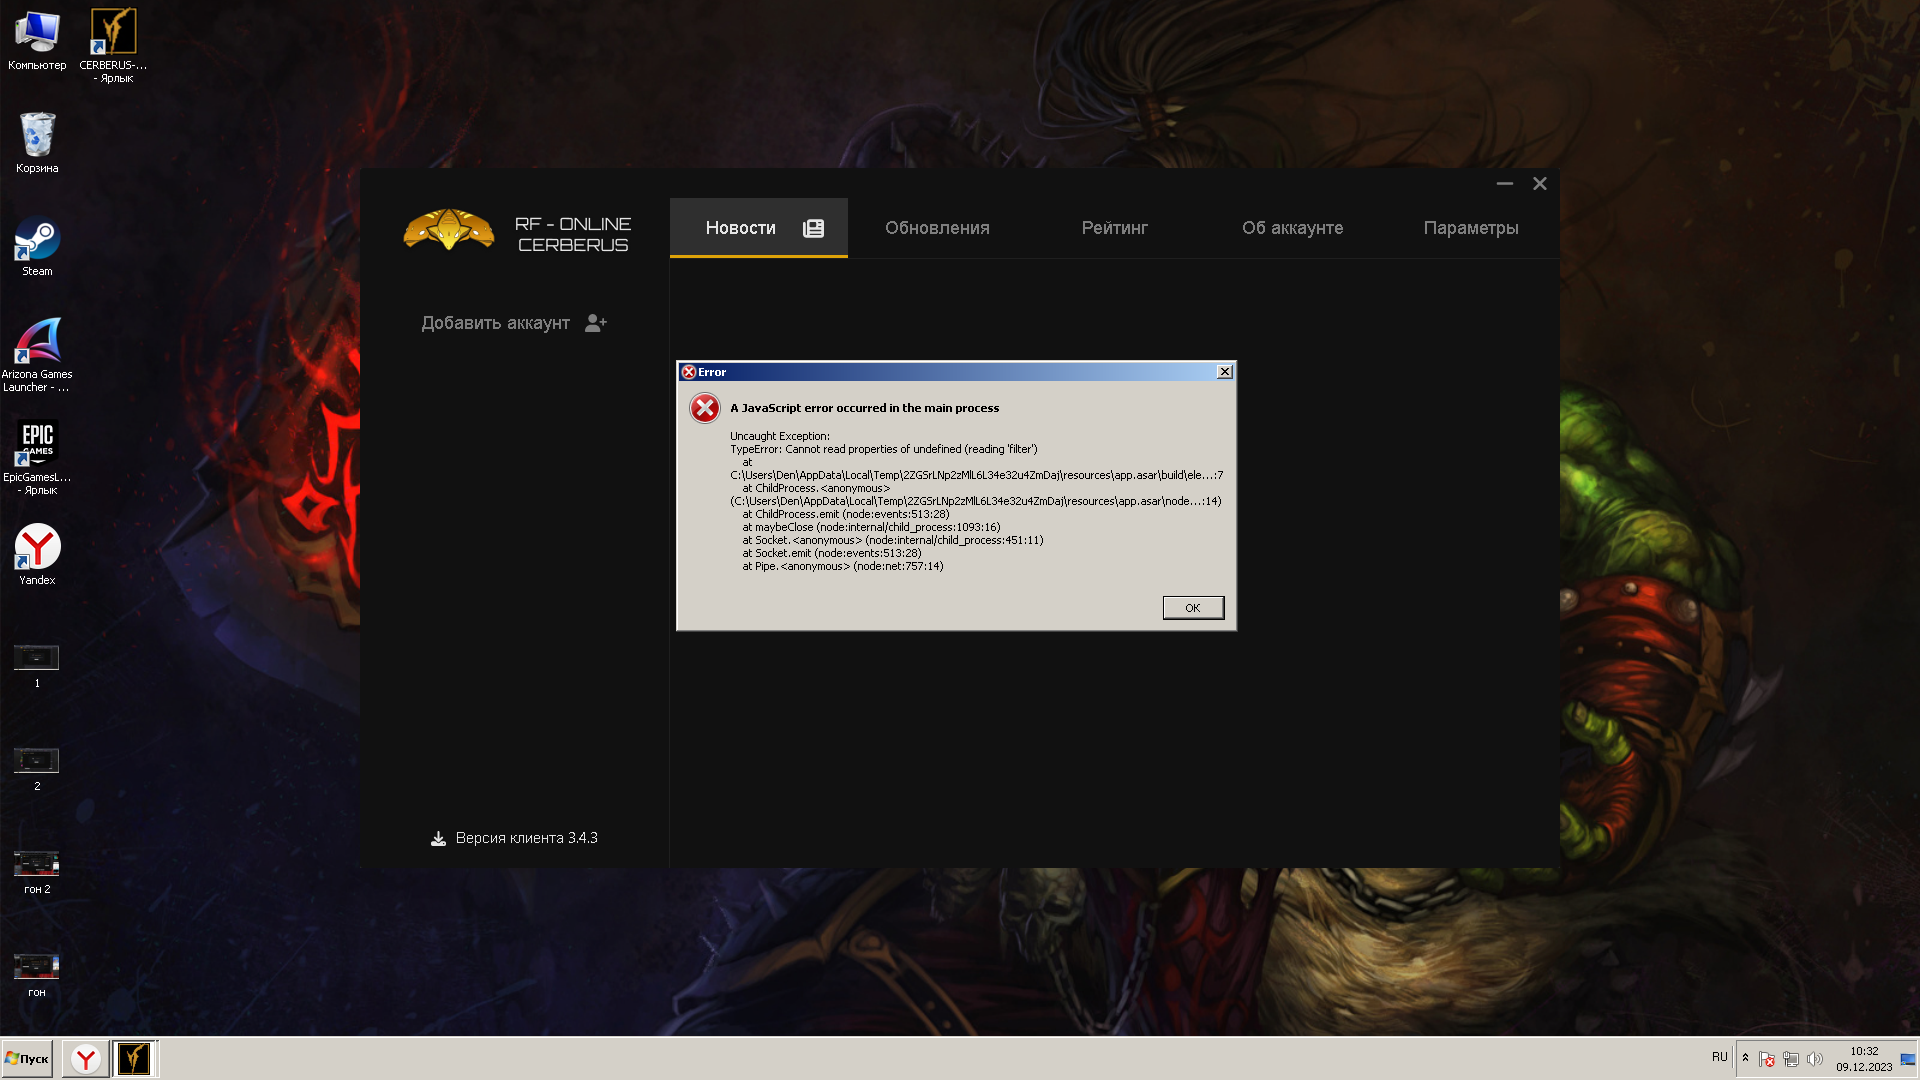Select the Yandex browser desktop icon

pyautogui.click(x=37, y=555)
